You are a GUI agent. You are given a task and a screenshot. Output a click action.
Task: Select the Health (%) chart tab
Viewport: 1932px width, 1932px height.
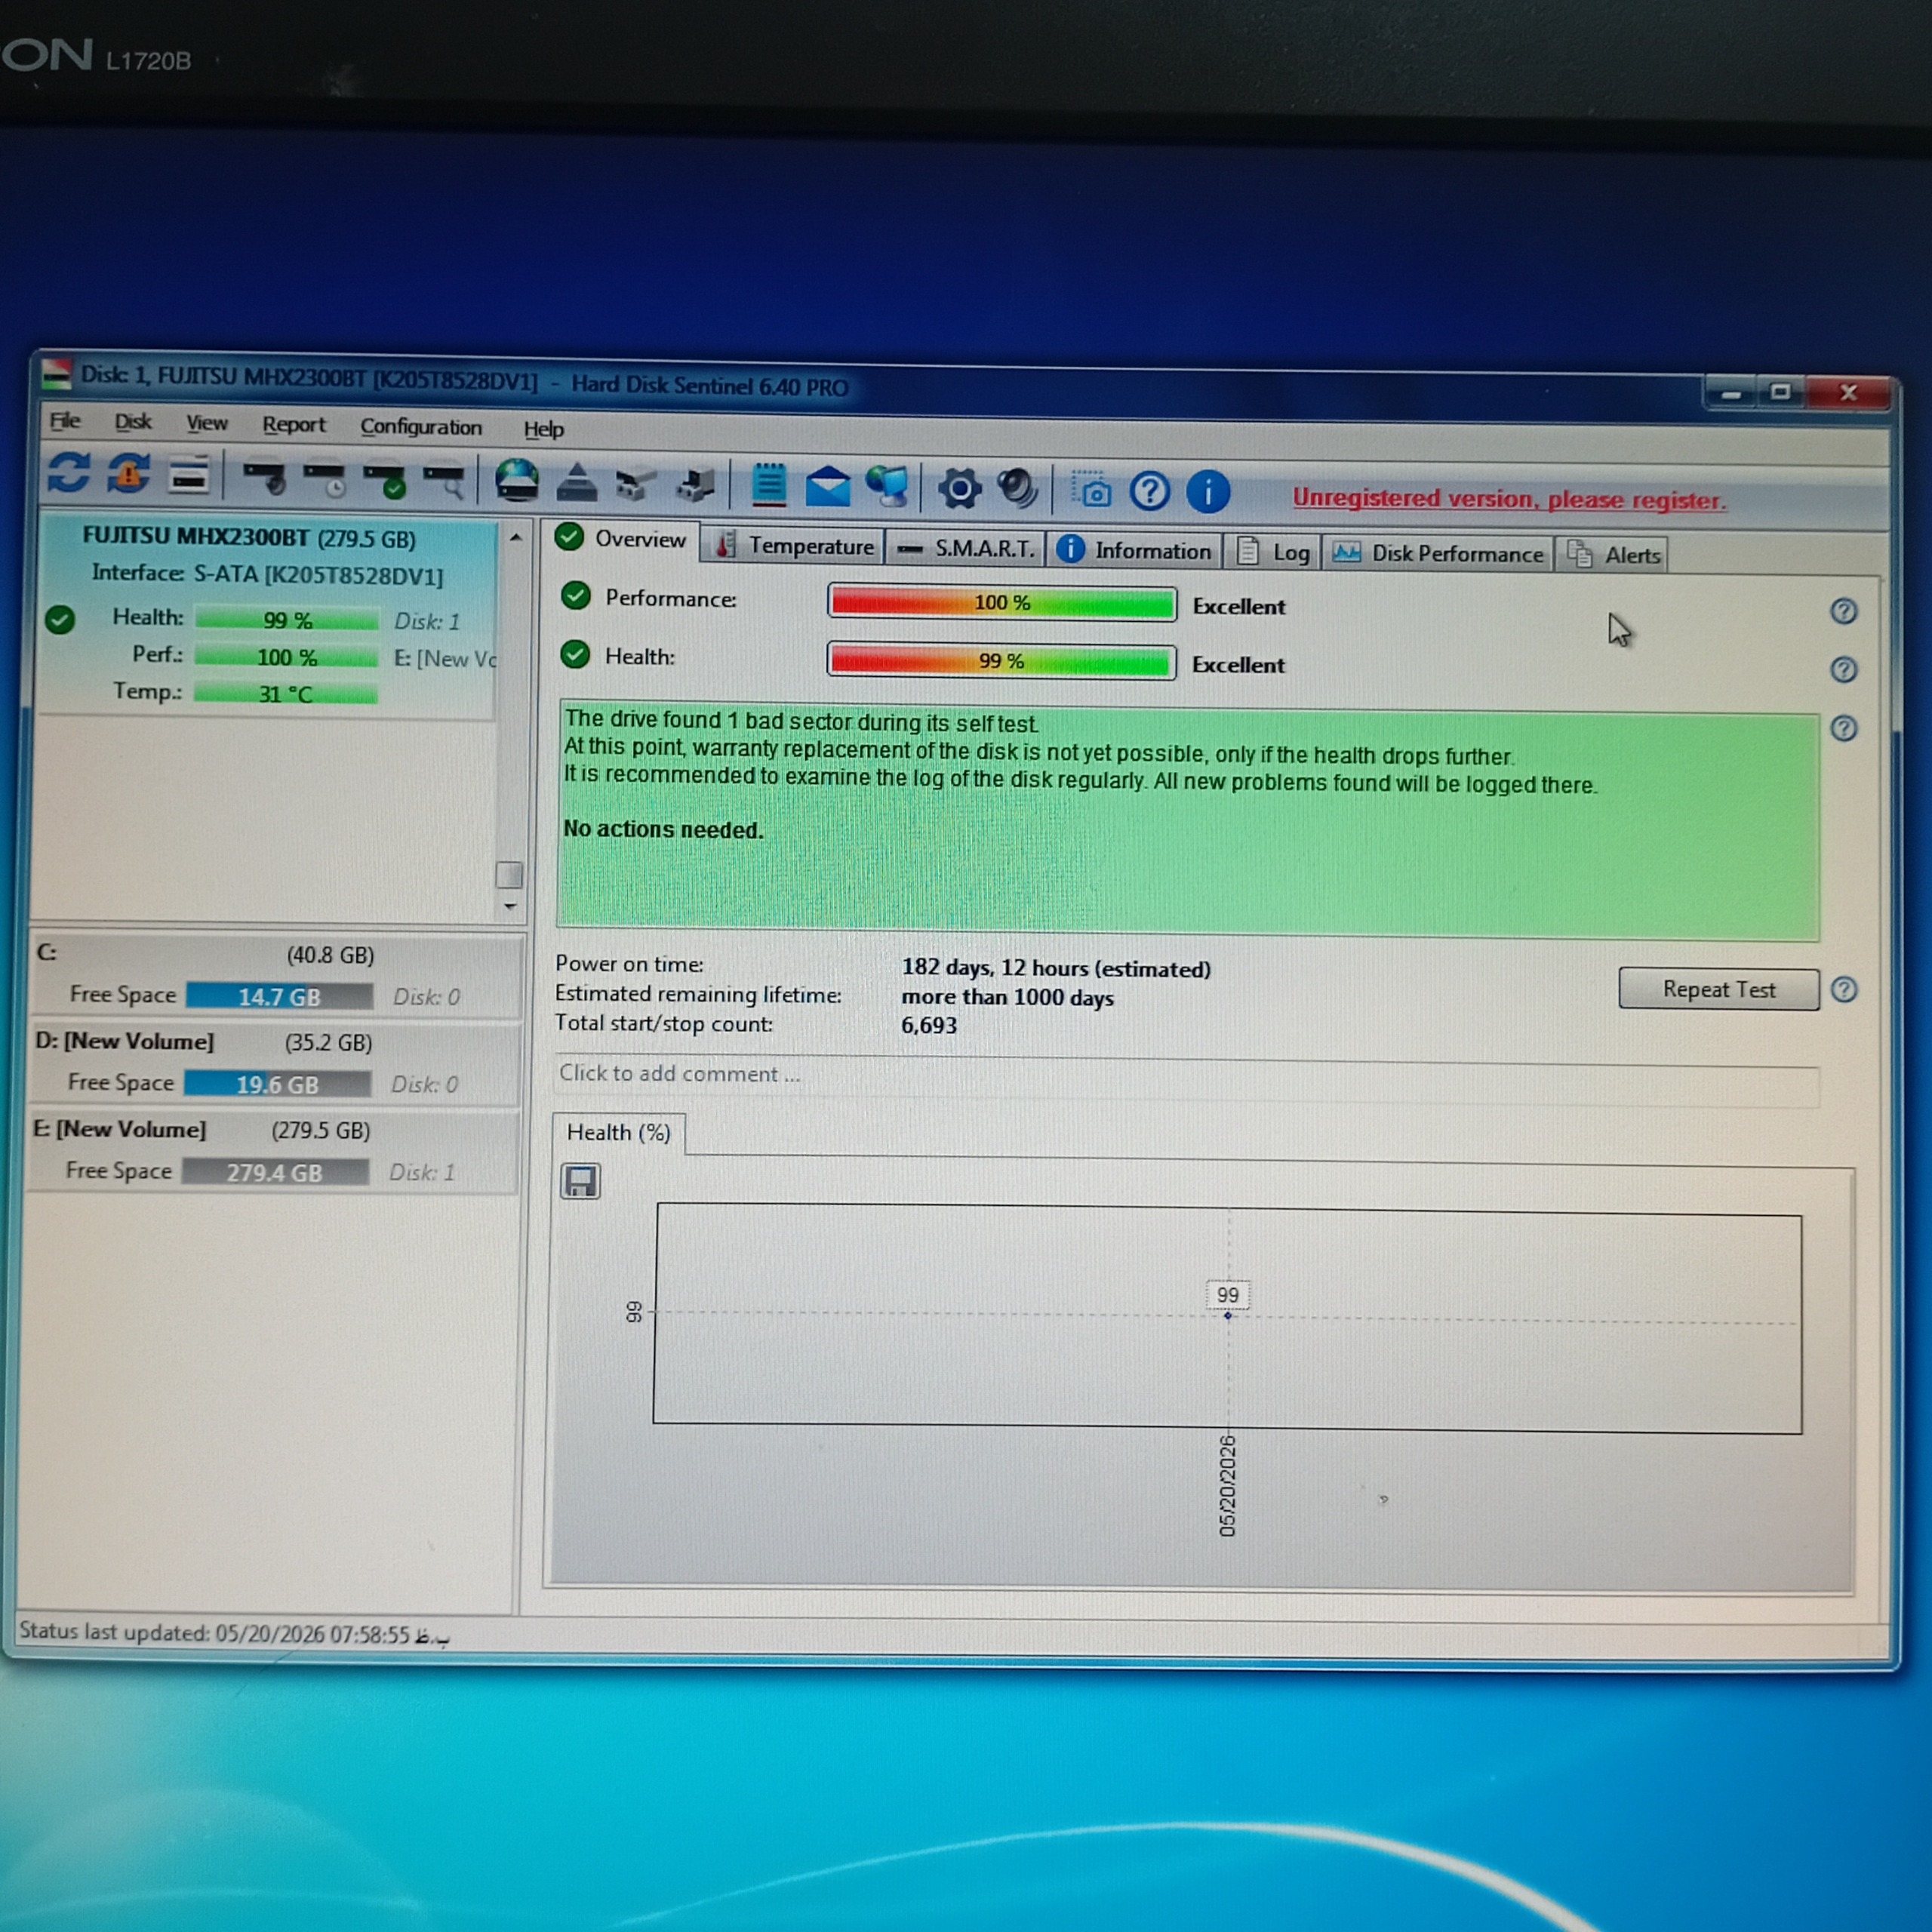click(619, 1133)
